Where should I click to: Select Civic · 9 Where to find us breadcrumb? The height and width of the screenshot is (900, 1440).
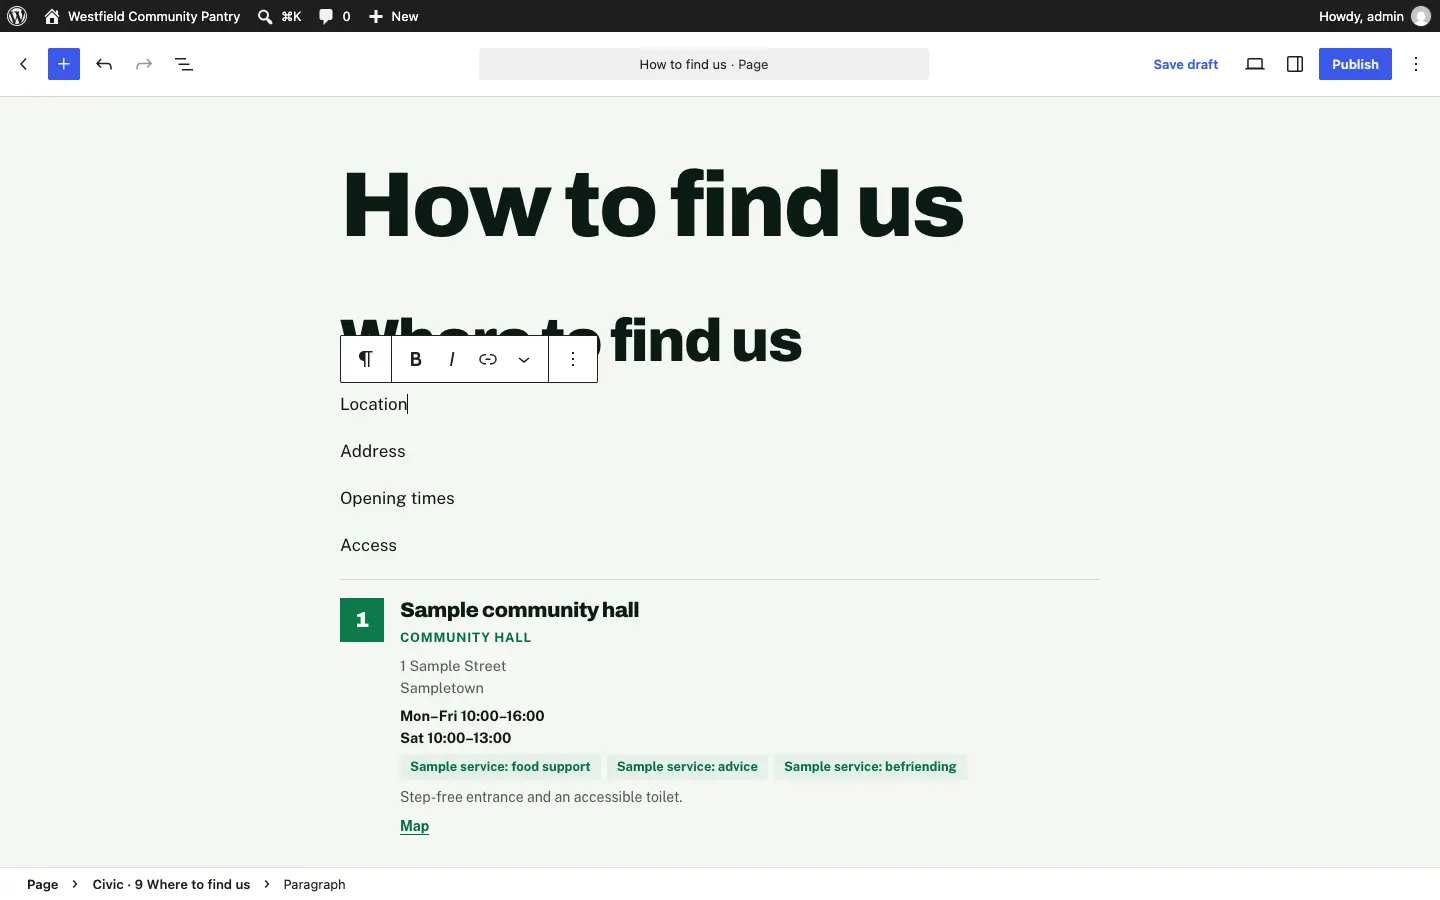pos(171,885)
